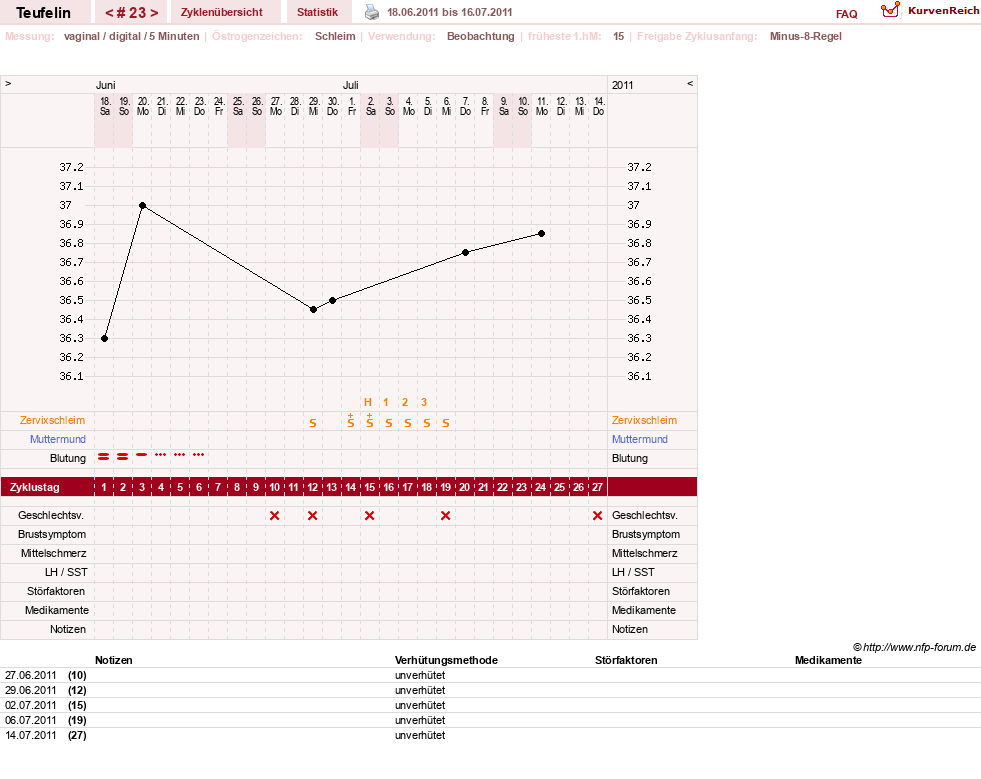Image resolution: width=981 pixels, height=779 pixels.
Task: Click spotting dots on cycle day 5
Action: (180, 454)
